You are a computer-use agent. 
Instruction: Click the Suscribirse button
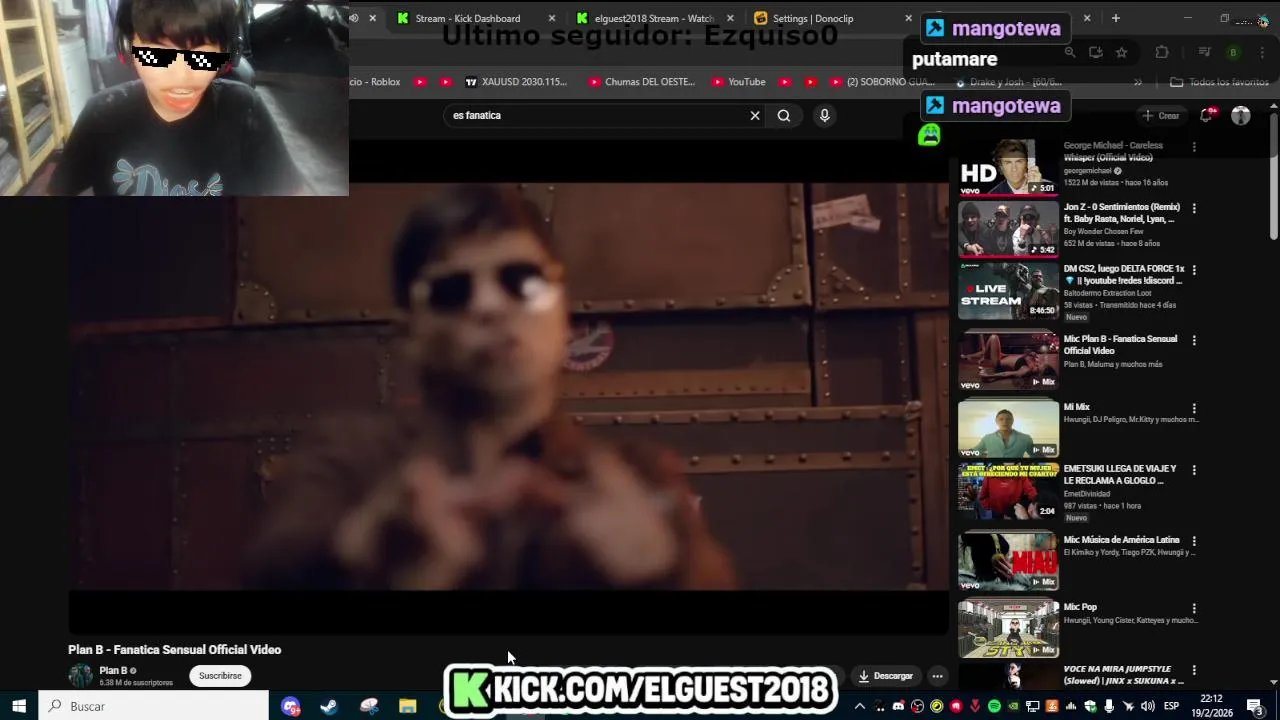(x=220, y=676)
